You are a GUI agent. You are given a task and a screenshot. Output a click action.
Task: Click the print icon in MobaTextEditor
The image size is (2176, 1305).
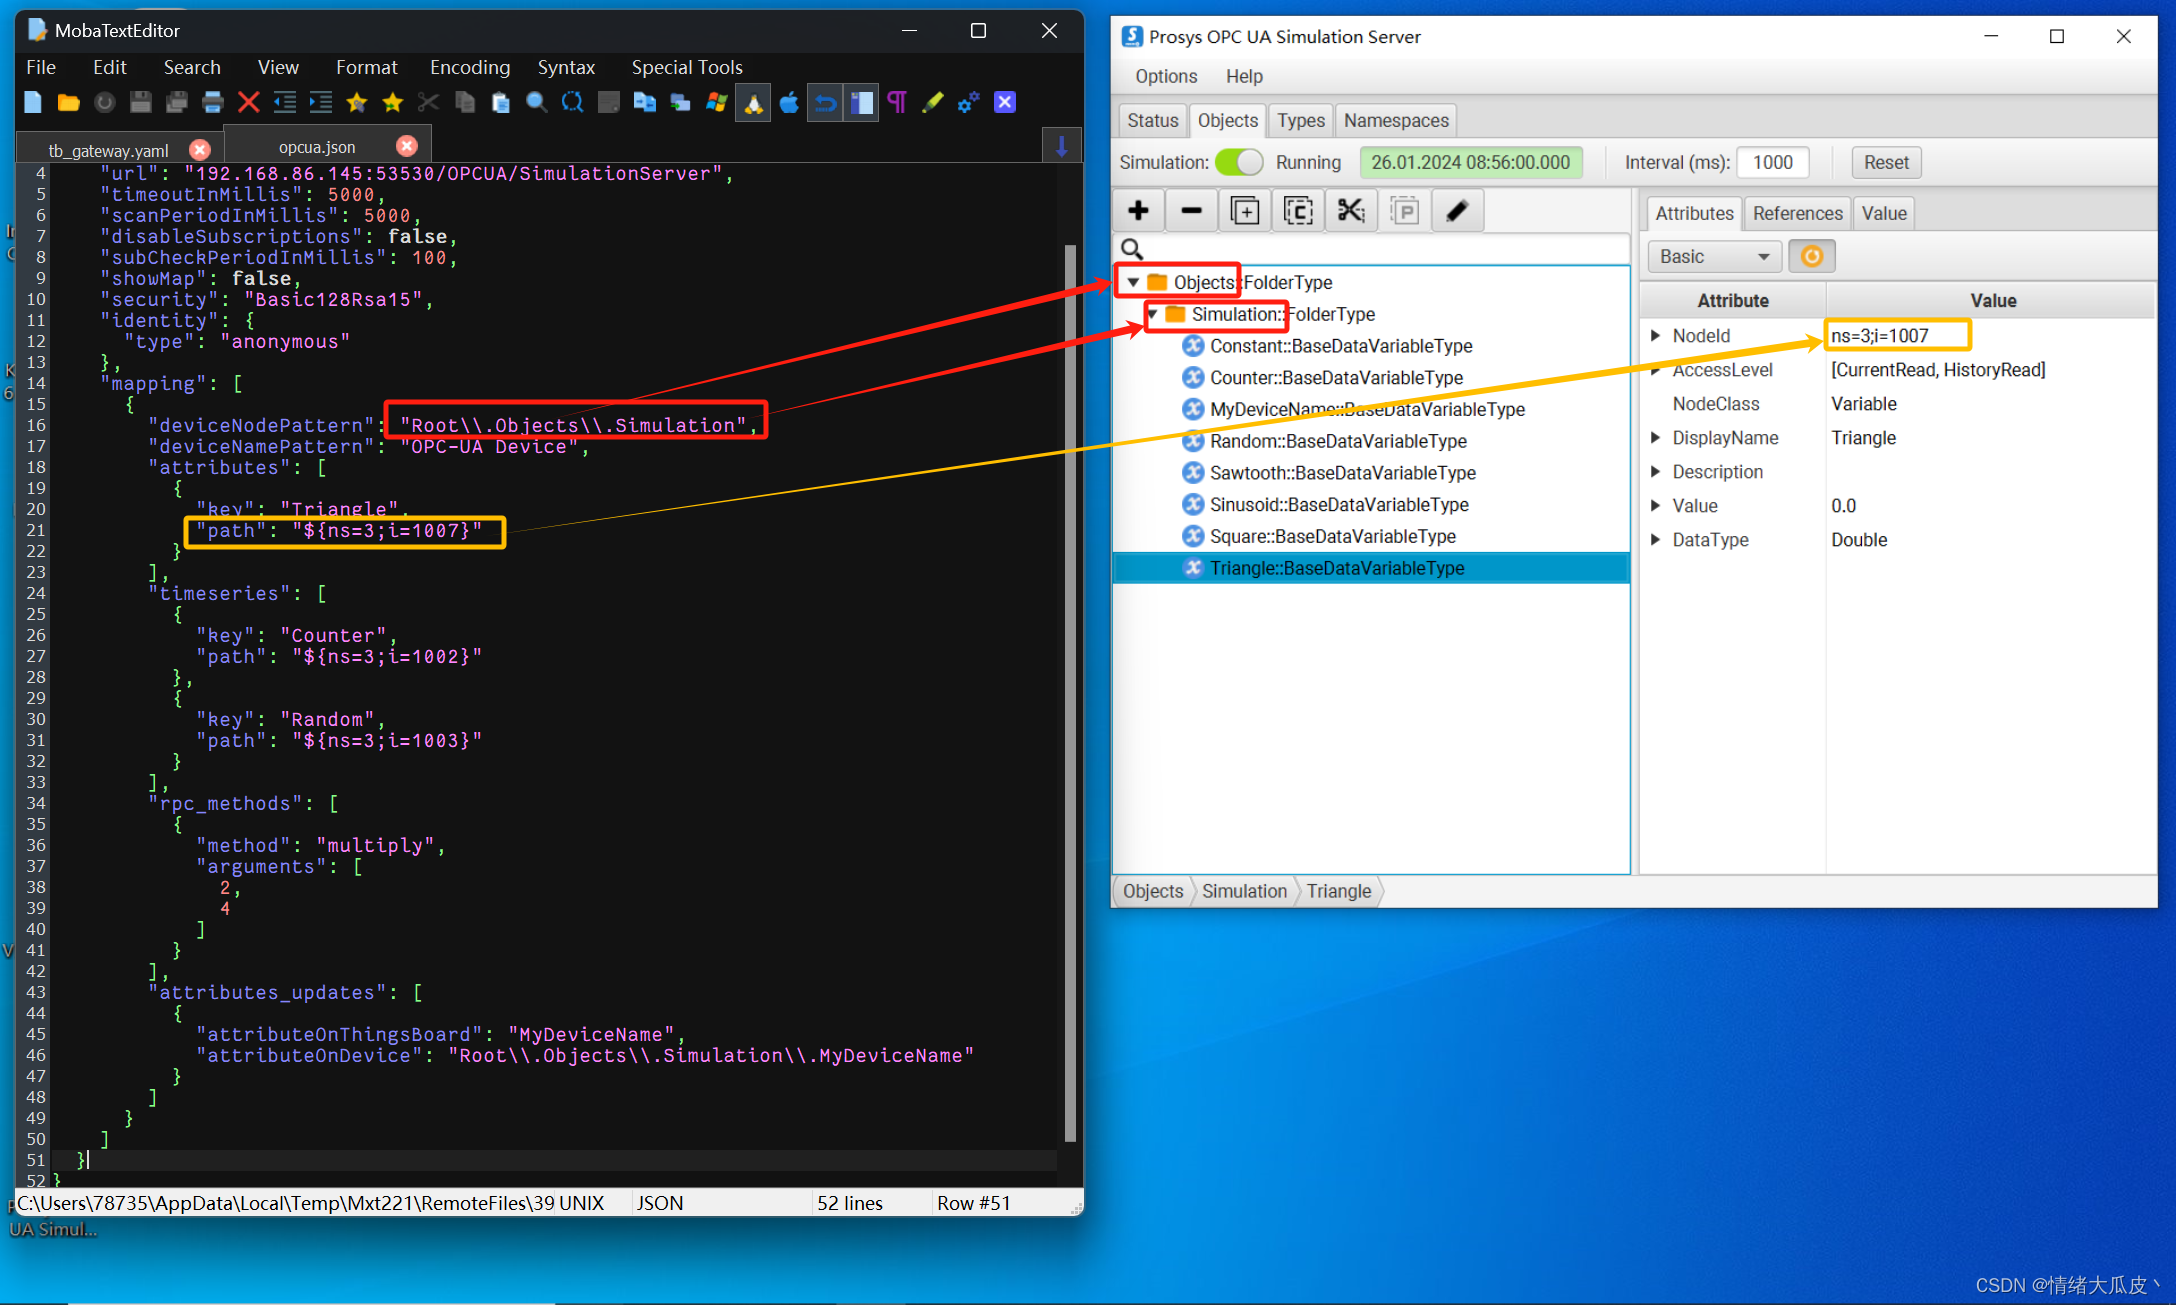(x=213, y=102)
